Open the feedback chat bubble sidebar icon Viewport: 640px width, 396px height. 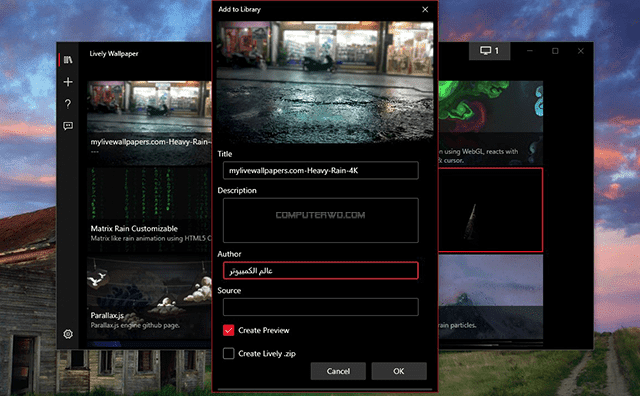tap(68, 126)
